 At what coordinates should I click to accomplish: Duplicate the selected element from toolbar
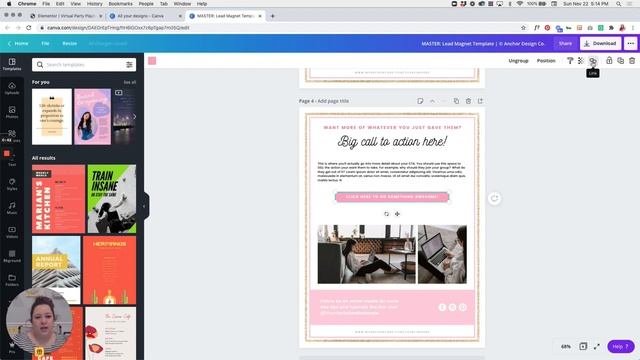click(620, 60)
